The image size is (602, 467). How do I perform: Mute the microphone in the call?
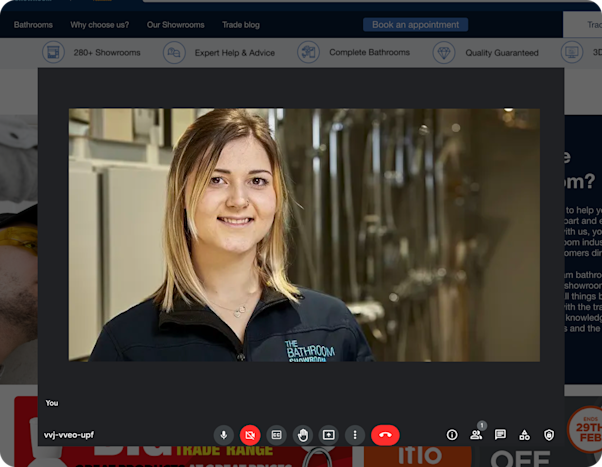[223, 435]
